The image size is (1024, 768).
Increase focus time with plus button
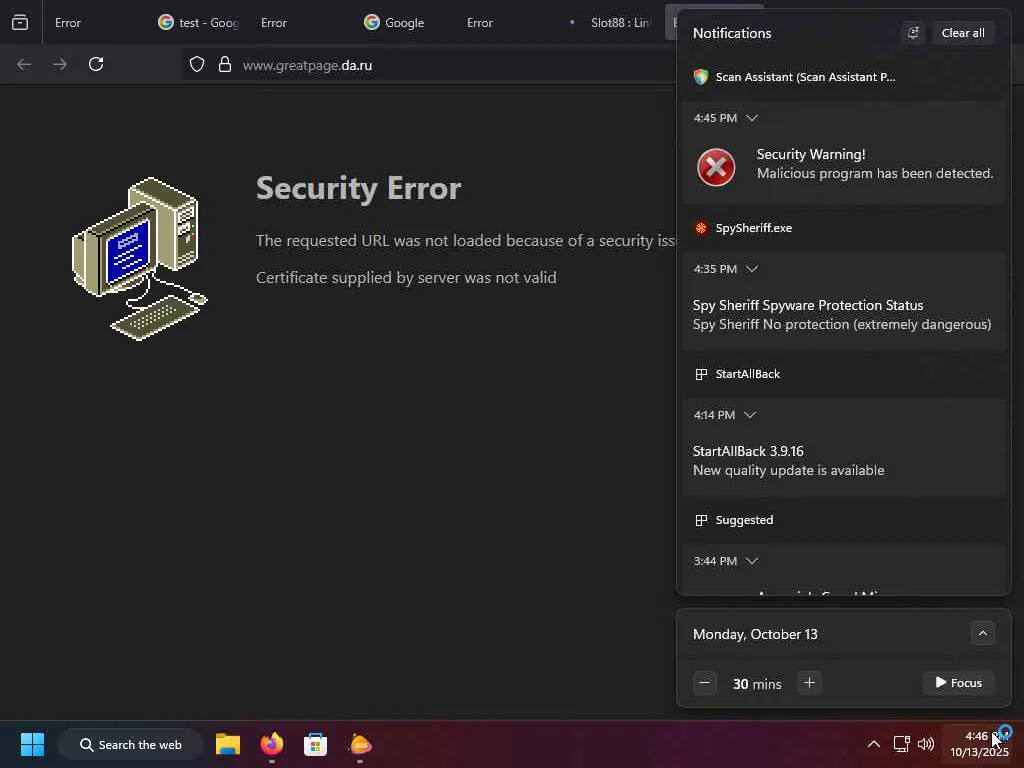[809, 683]
